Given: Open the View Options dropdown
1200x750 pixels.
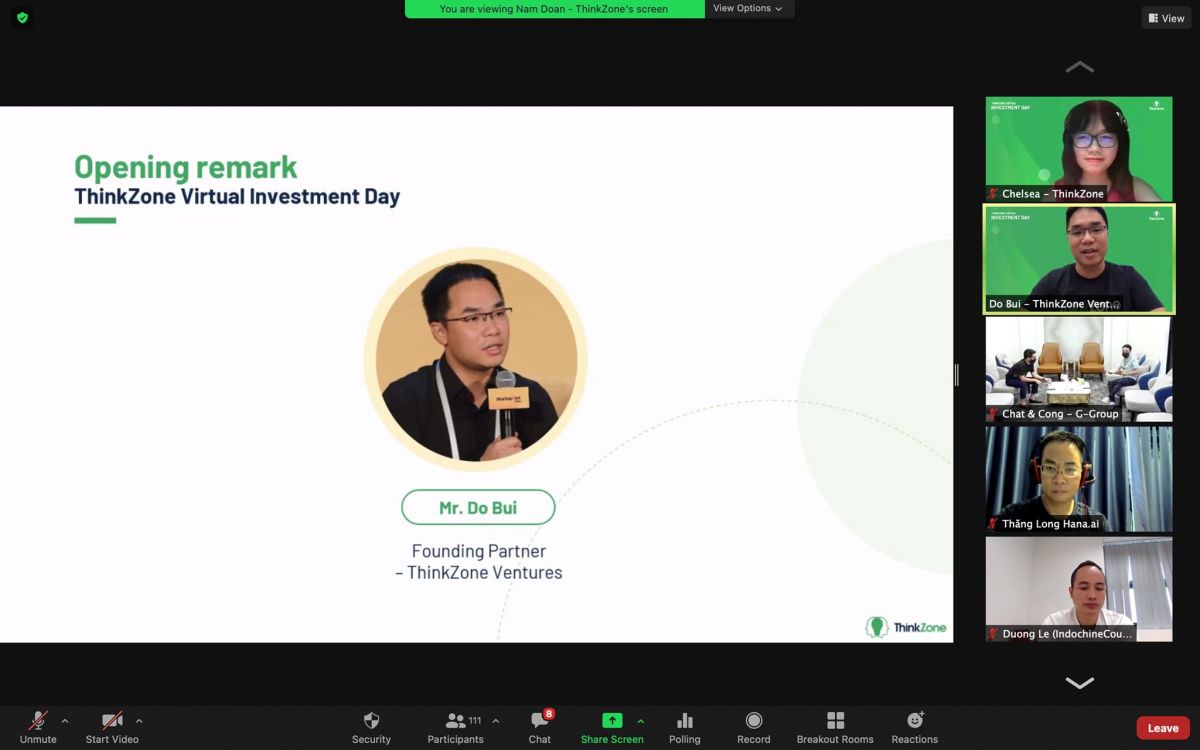Looking at the screenshot, I should tap(748, 9).
